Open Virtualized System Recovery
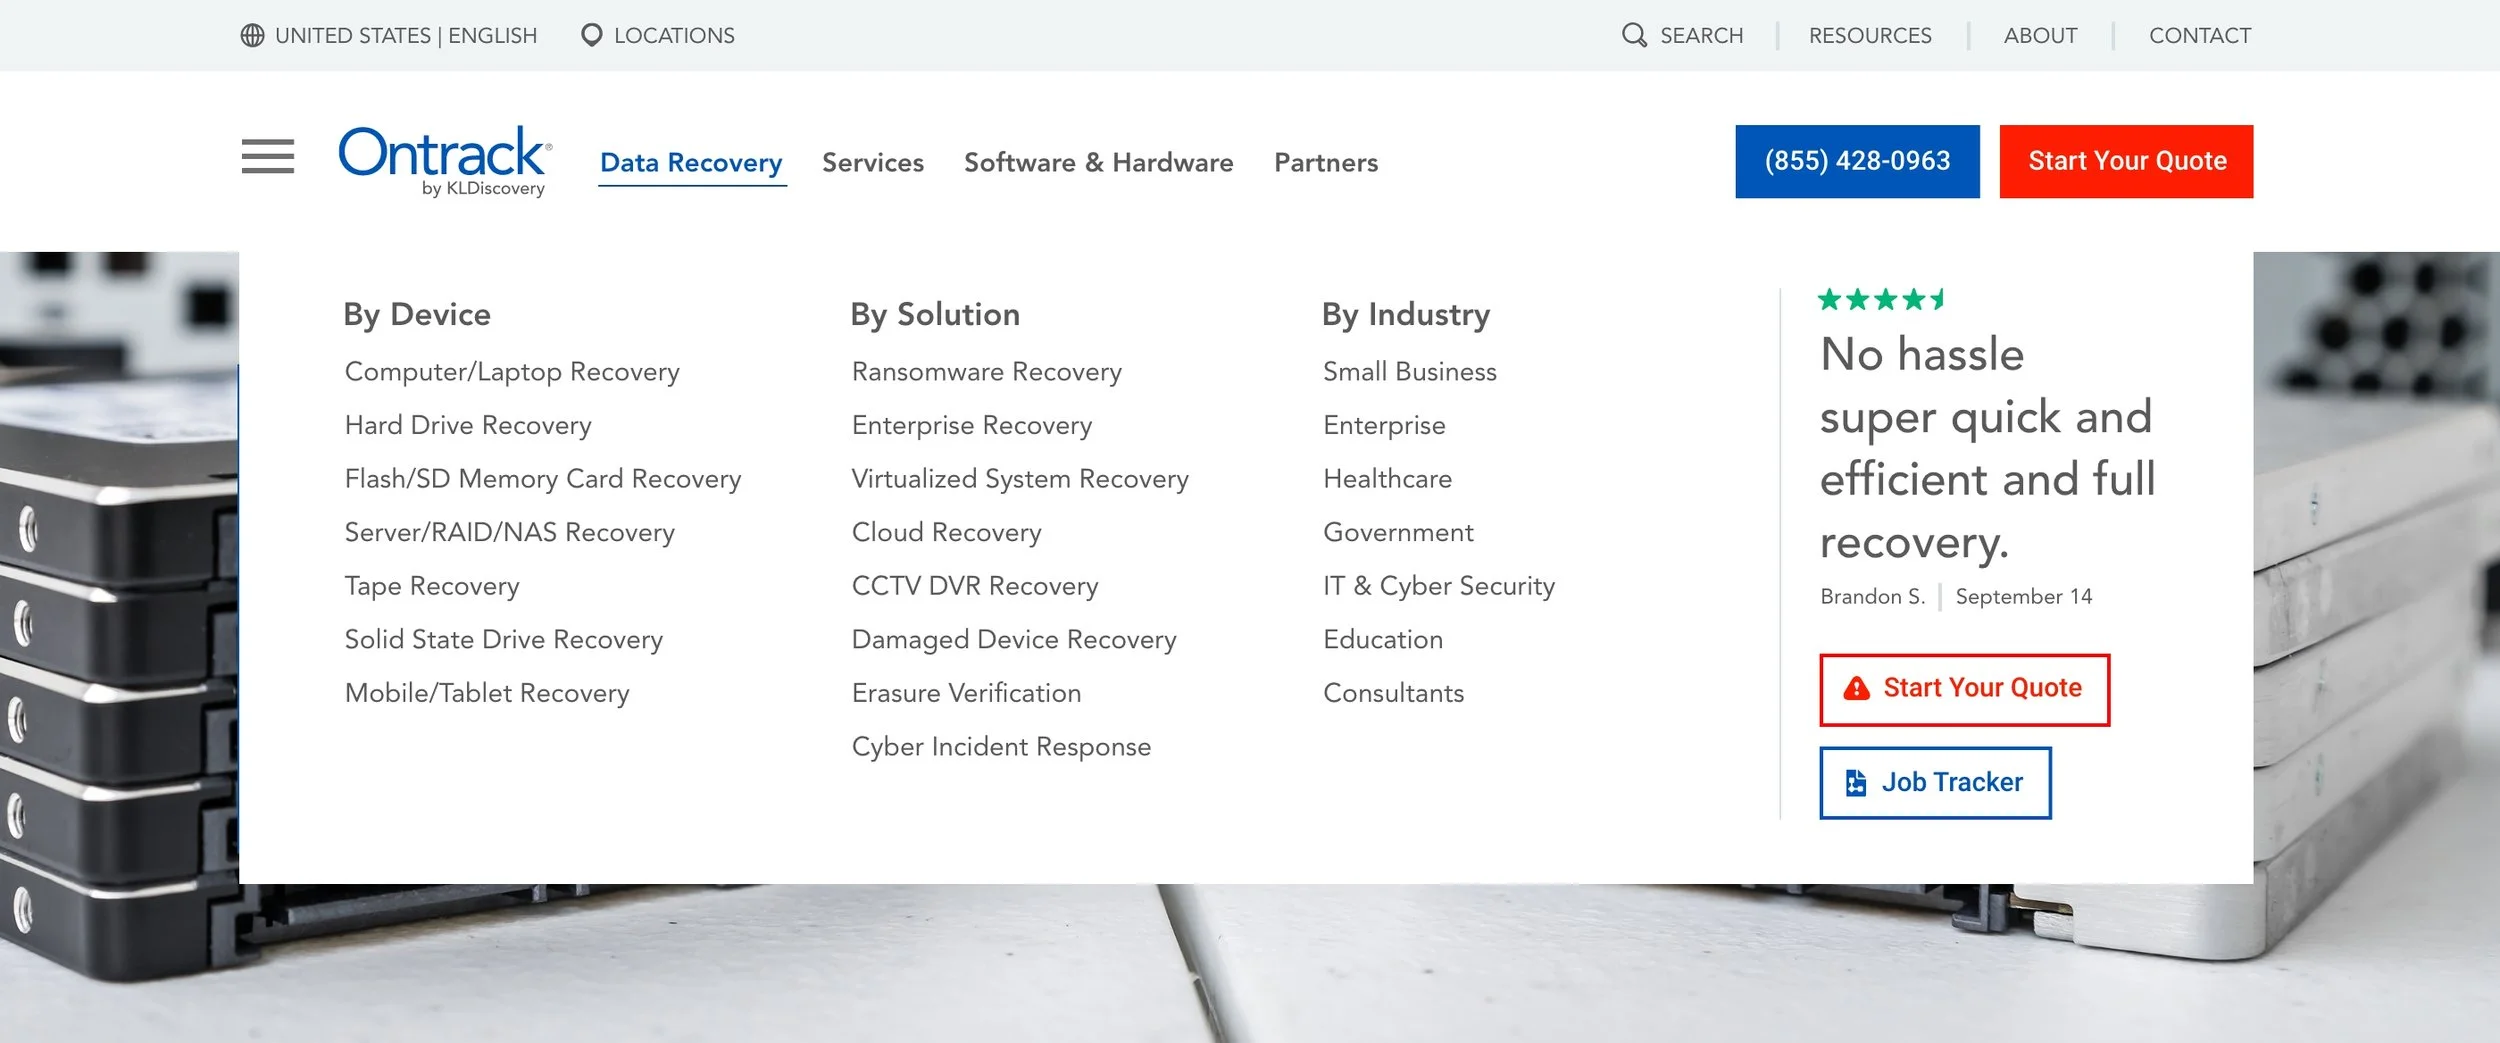 1020,479
